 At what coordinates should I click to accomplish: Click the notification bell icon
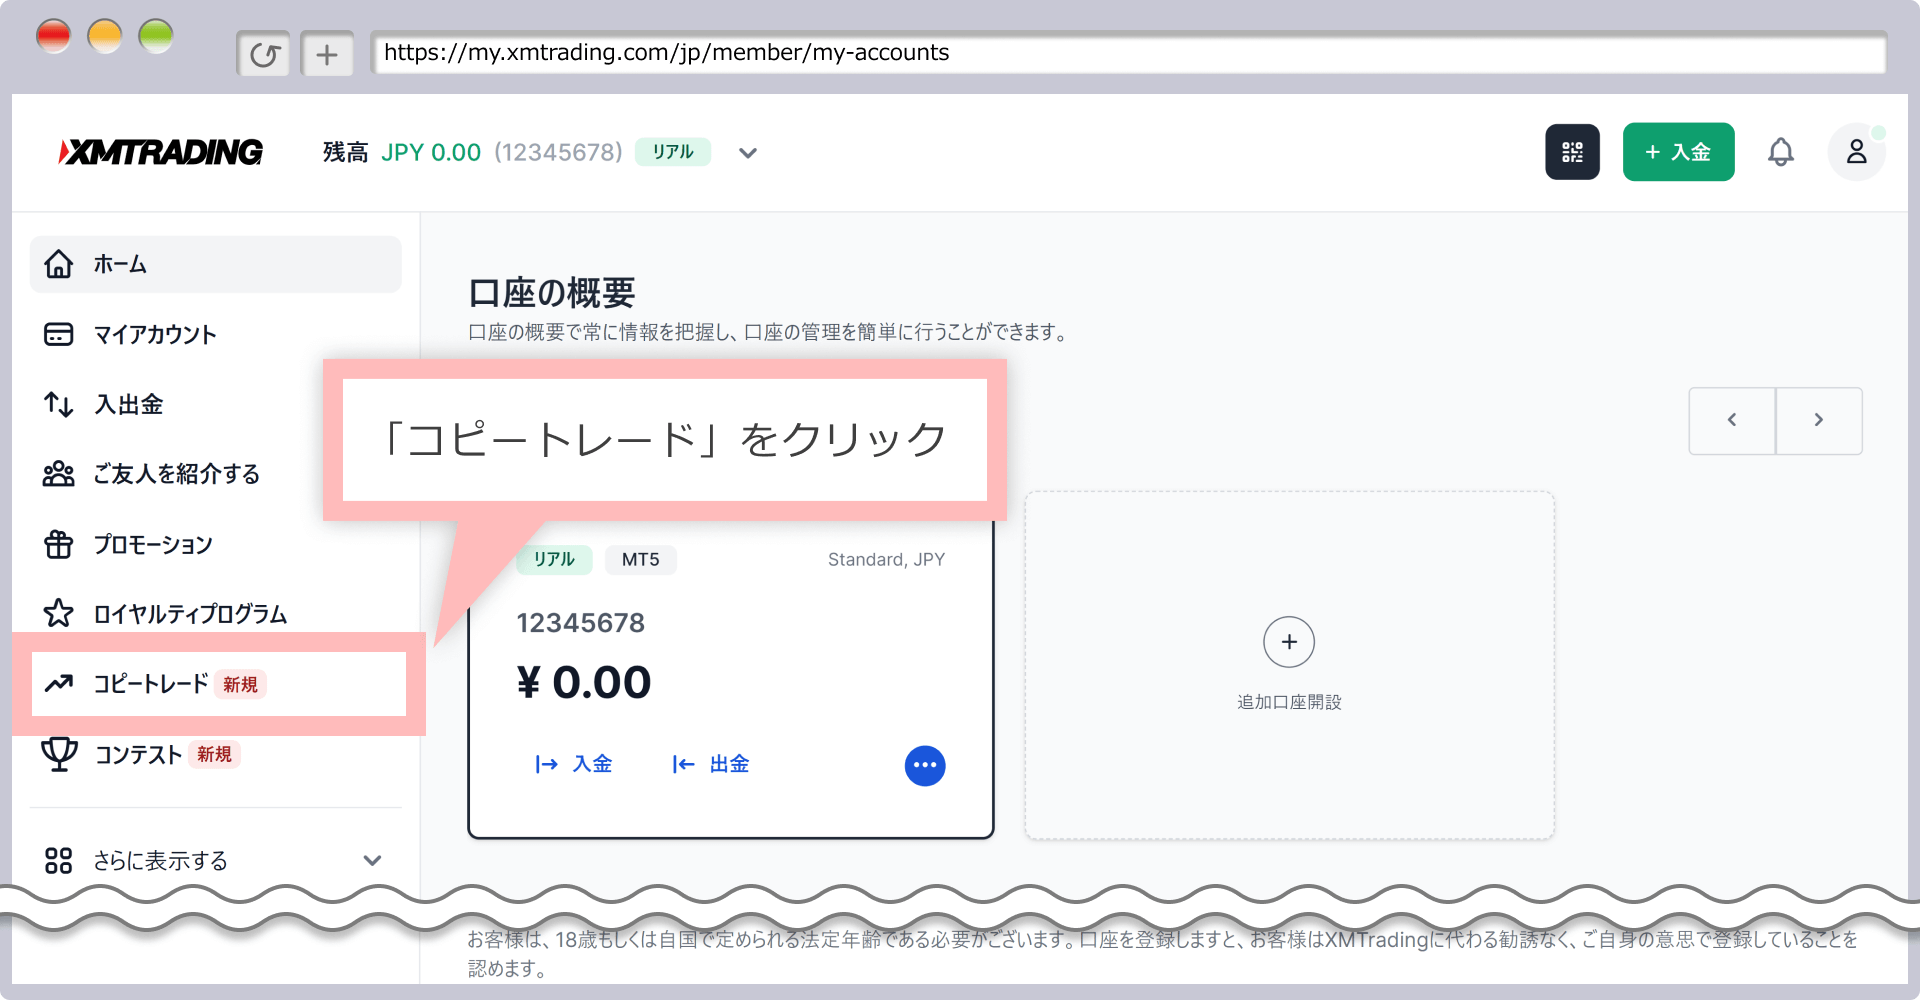[x=1780, y=152]
